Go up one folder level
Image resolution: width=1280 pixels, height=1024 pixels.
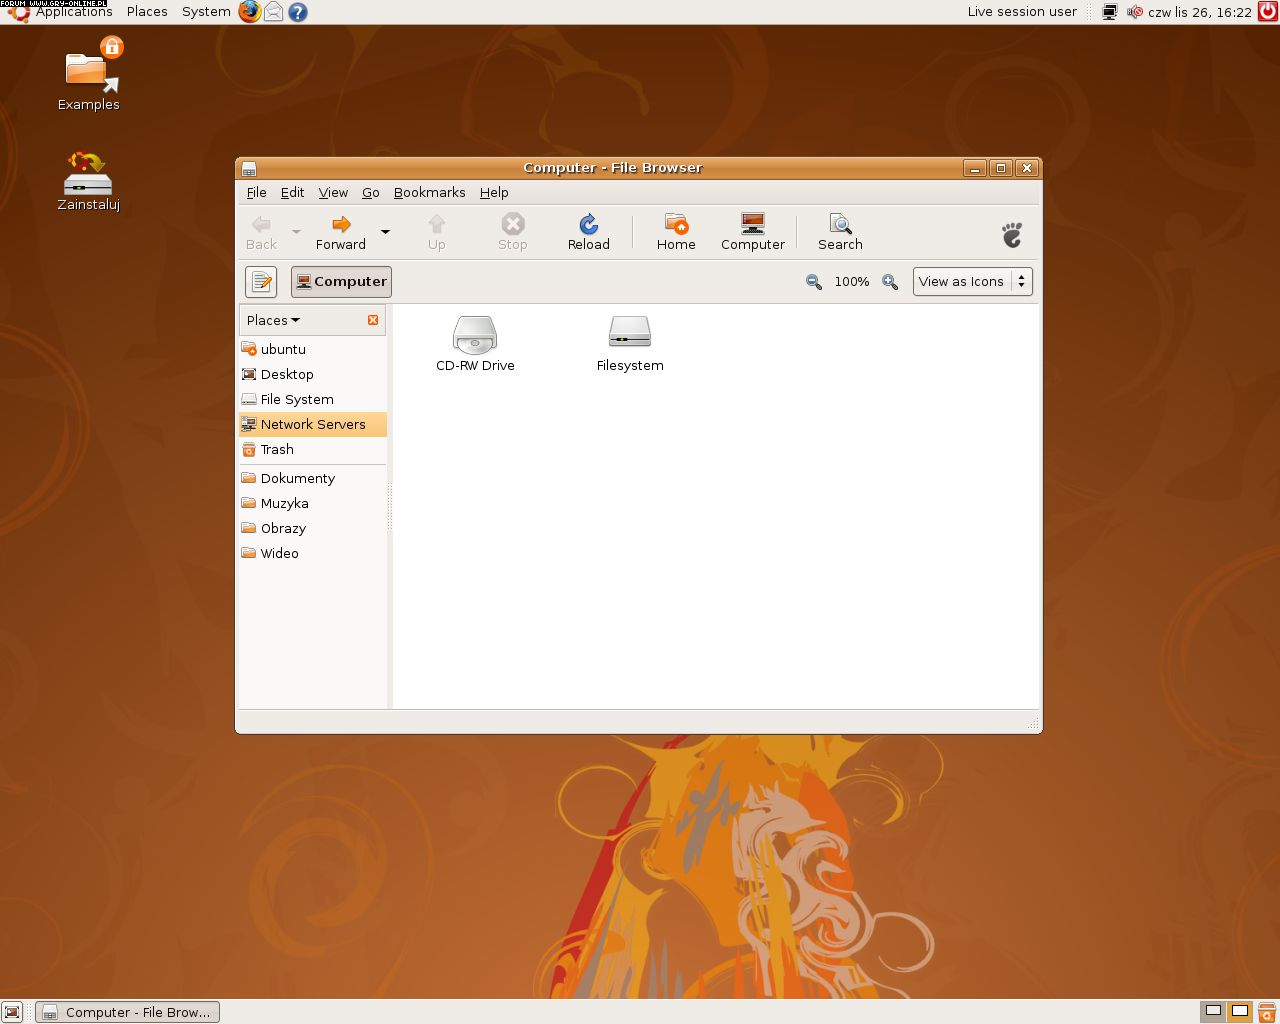pos(437,232)
